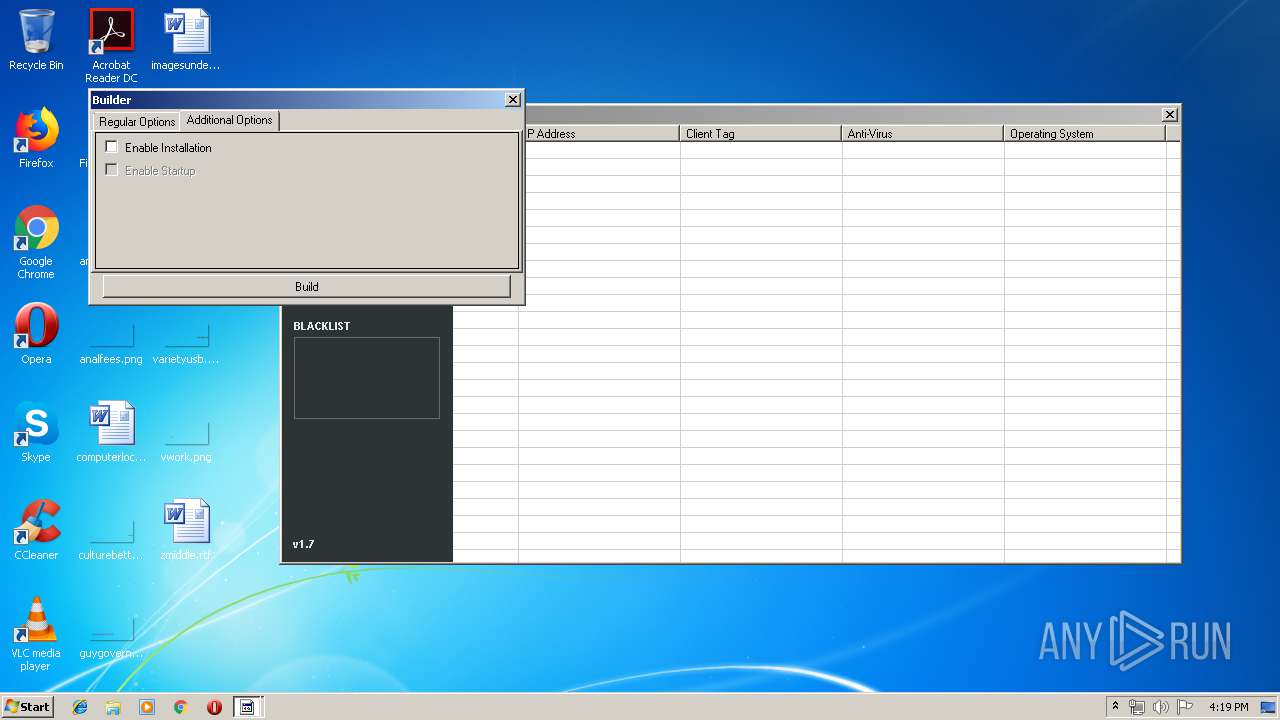
Task: Click the Build button
Action: coord(306,286)
